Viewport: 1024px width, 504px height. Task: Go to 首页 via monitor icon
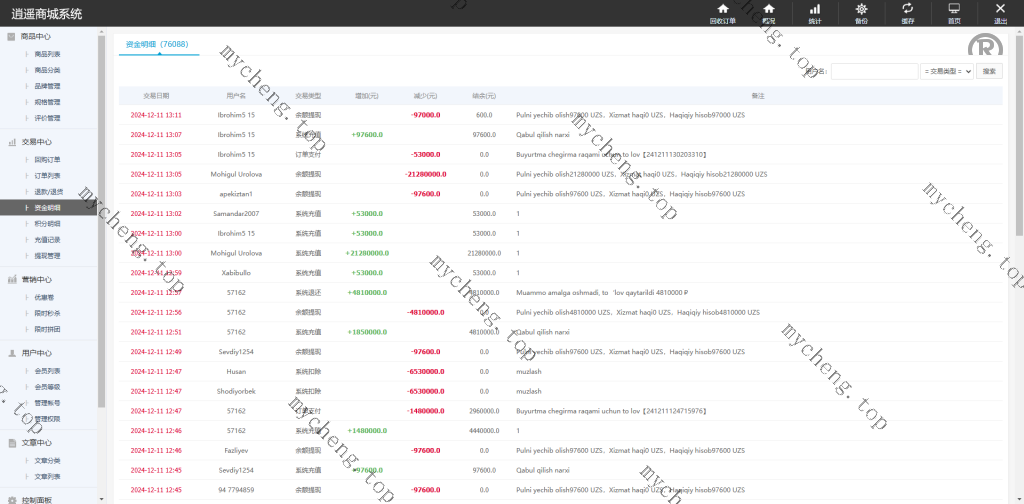pos(954,12)
